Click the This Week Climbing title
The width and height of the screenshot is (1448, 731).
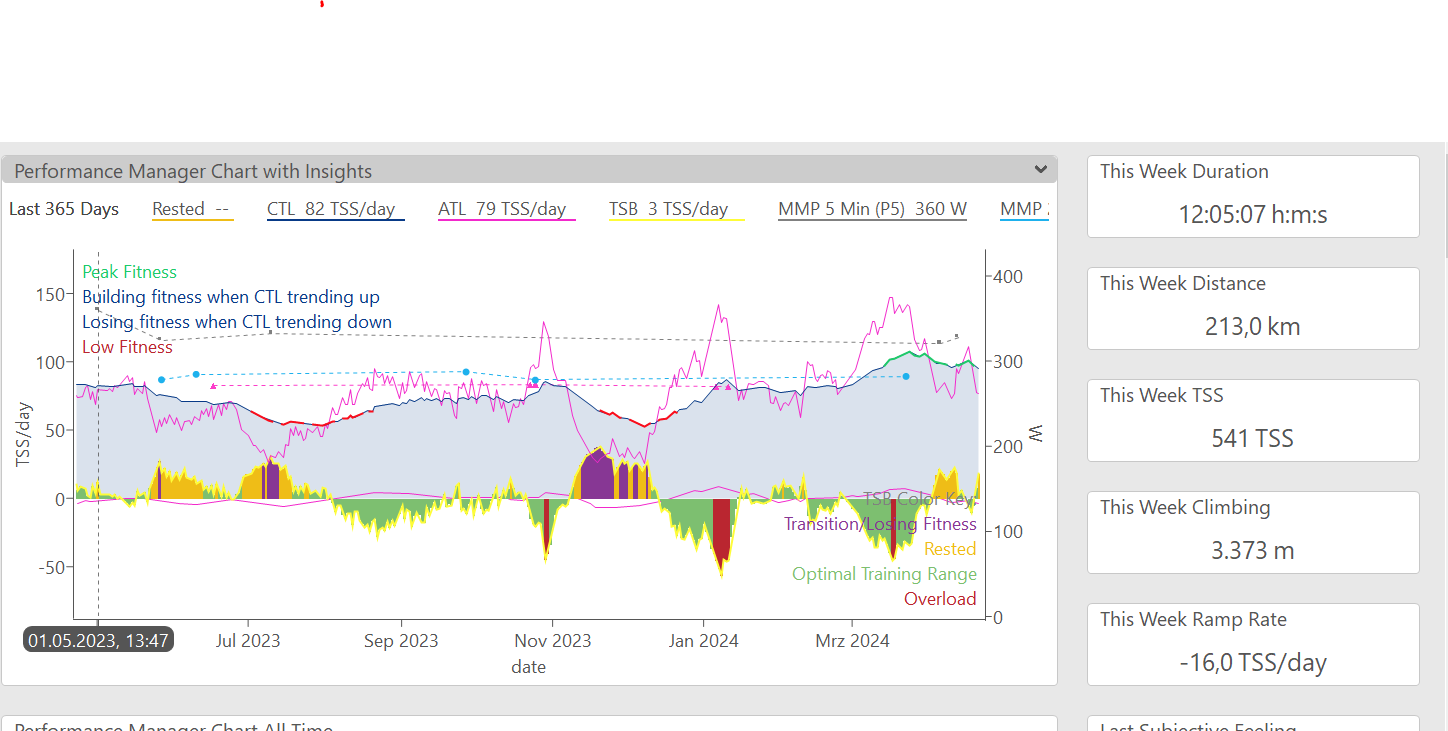pyautogui.click(x=1185, y=507)
